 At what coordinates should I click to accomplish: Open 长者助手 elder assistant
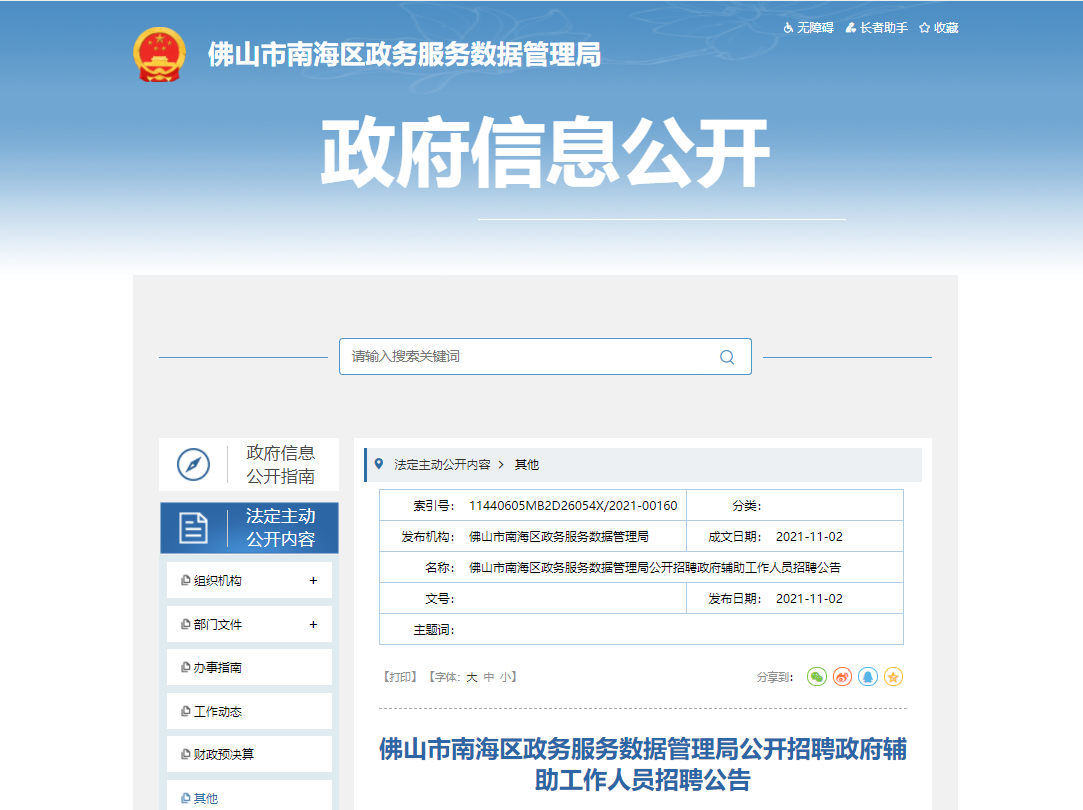877,28
